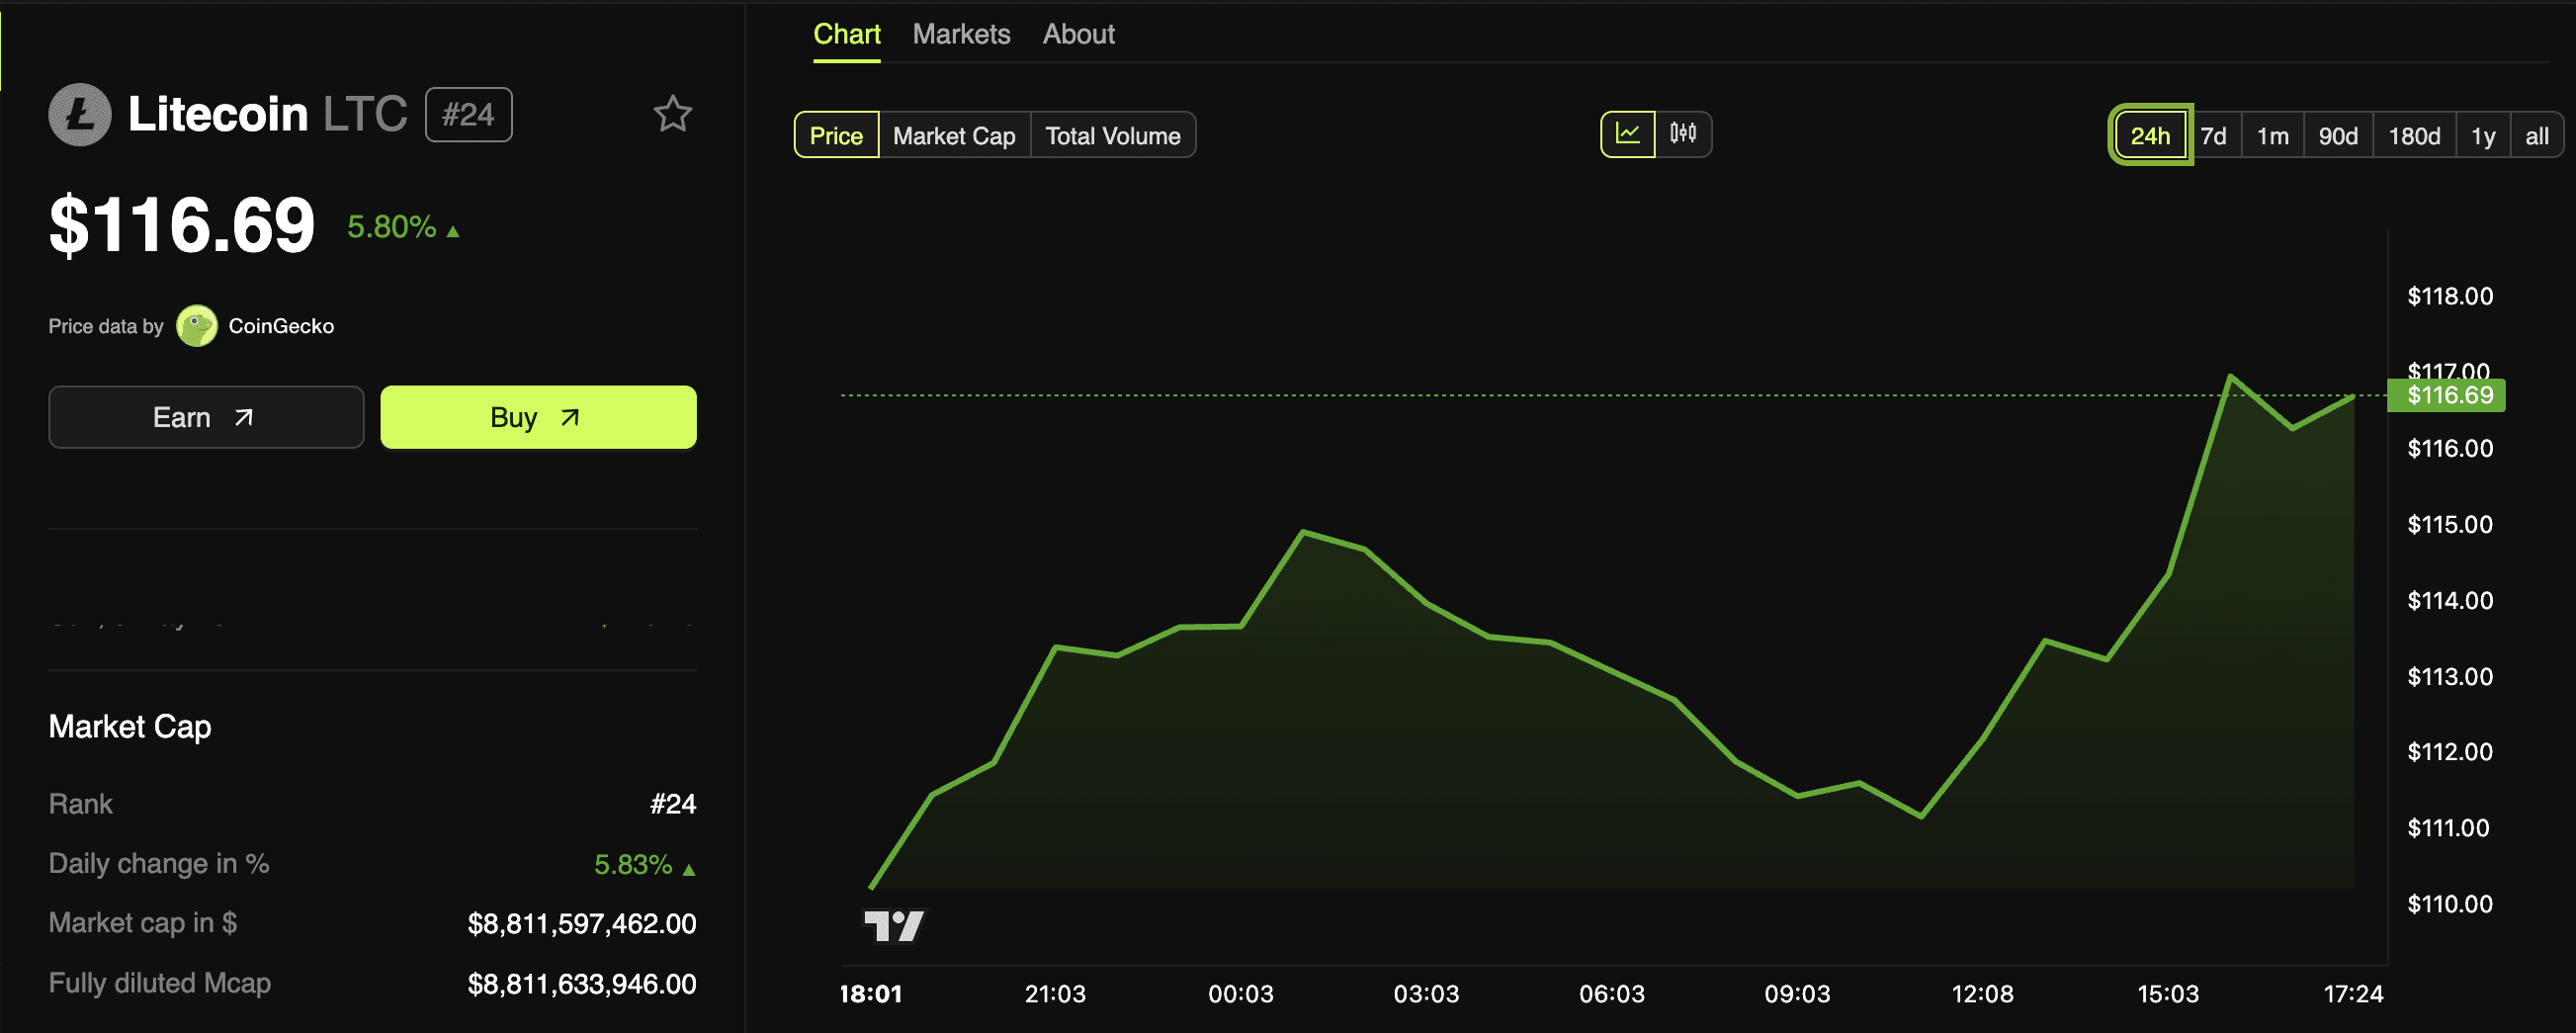Open the TradingView logo on chart
The height and width of the screenshot is (1033, 2576).
pos(894,926)
